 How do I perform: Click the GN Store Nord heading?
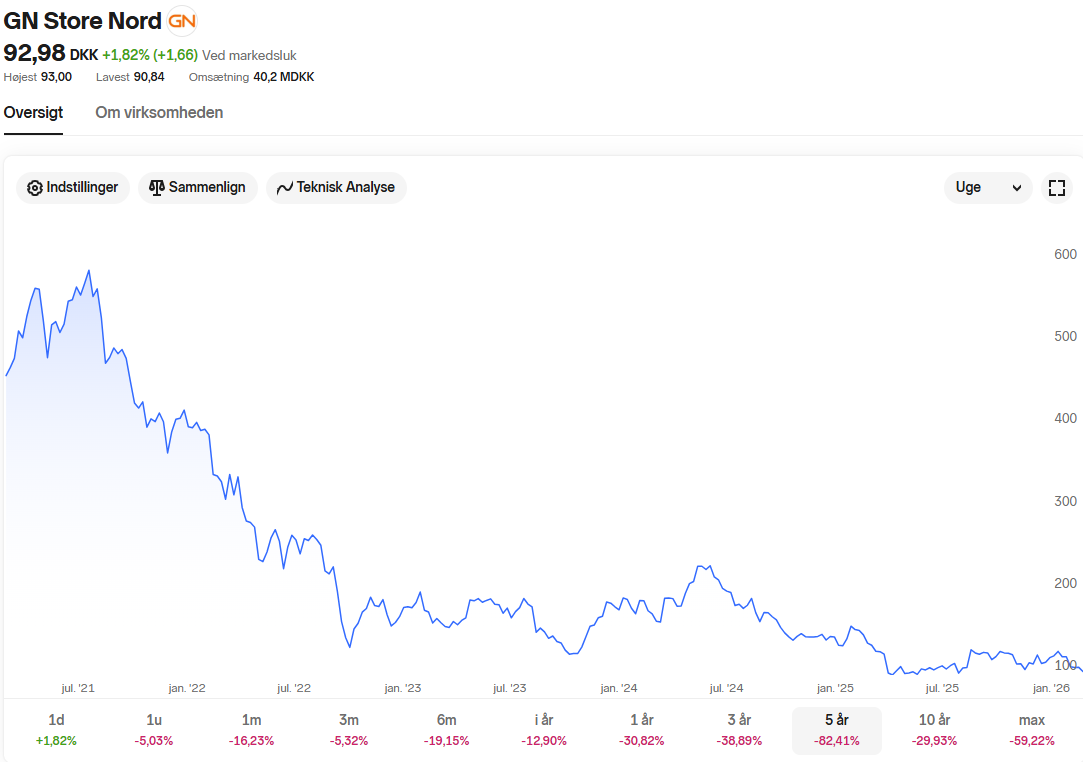click(82, 21)
